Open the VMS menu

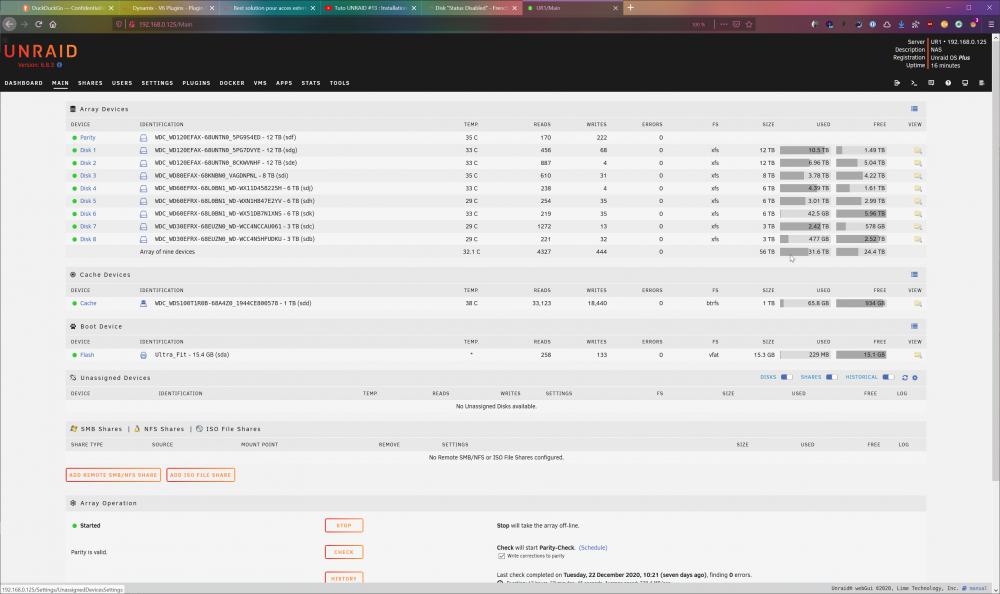tap(260, 83)
